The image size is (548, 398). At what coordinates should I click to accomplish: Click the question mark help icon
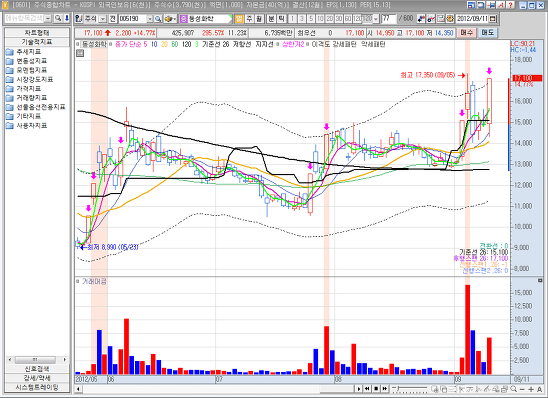pos(510,5)
